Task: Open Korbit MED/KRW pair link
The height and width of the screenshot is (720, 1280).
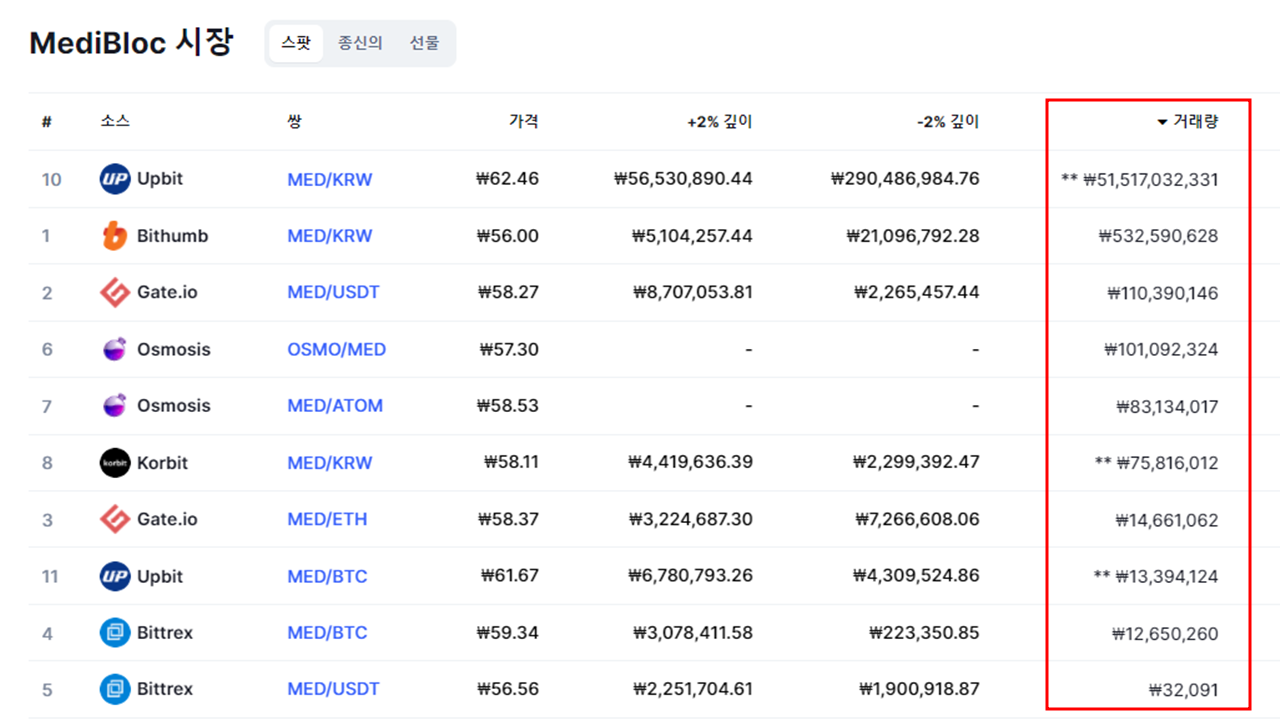Action: (x=330, y=463)
